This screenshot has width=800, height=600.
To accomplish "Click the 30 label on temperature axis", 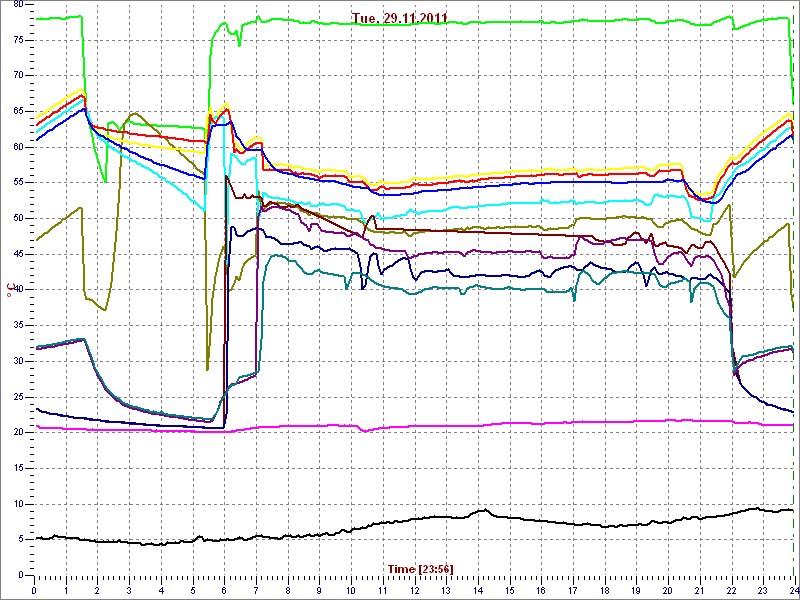I will click(x=18, y=362).
